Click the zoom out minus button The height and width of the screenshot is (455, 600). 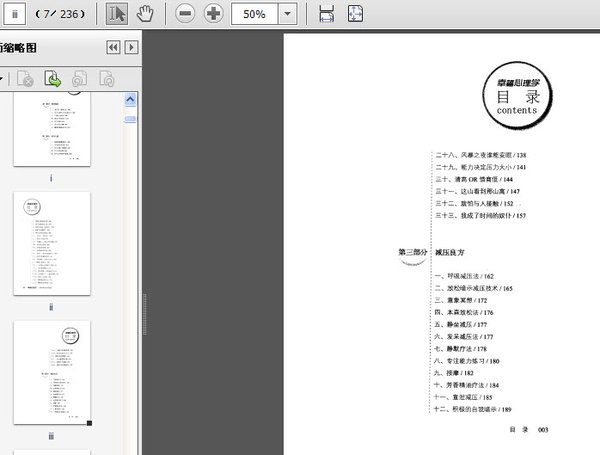185,14
